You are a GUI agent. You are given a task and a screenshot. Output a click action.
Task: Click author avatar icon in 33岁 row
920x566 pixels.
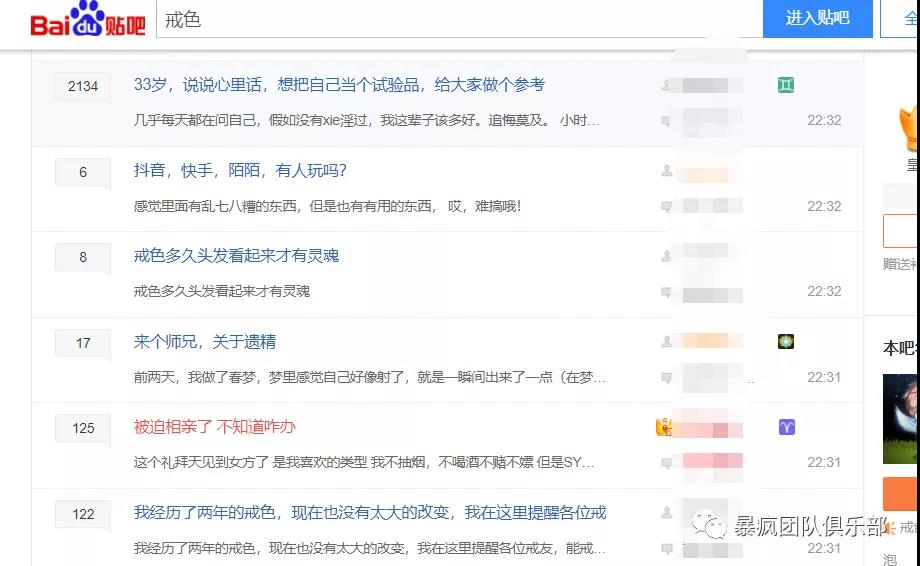pos(667,85)
